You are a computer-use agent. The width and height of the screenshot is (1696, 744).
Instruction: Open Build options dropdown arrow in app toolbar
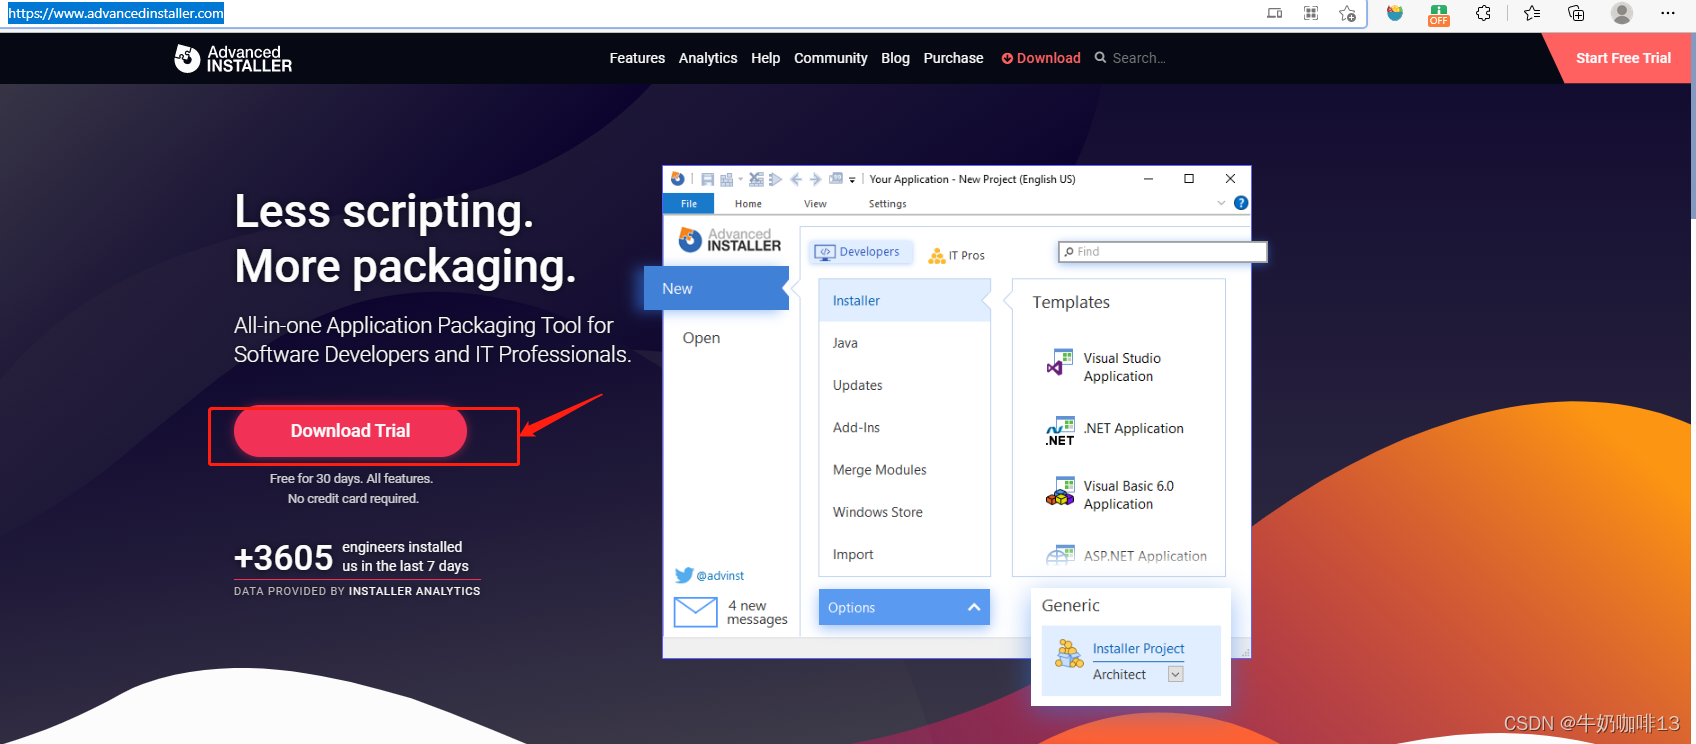pos(741,179)
